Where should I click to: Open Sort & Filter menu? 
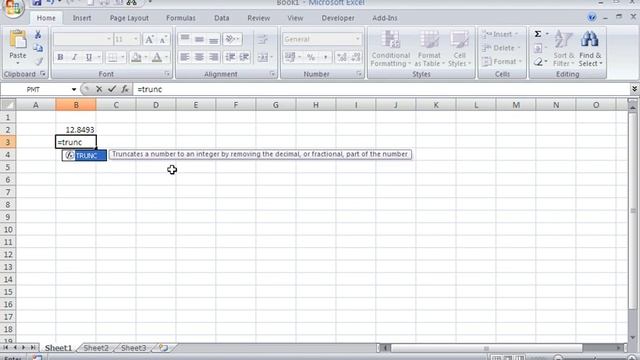(x=564, y=49)
